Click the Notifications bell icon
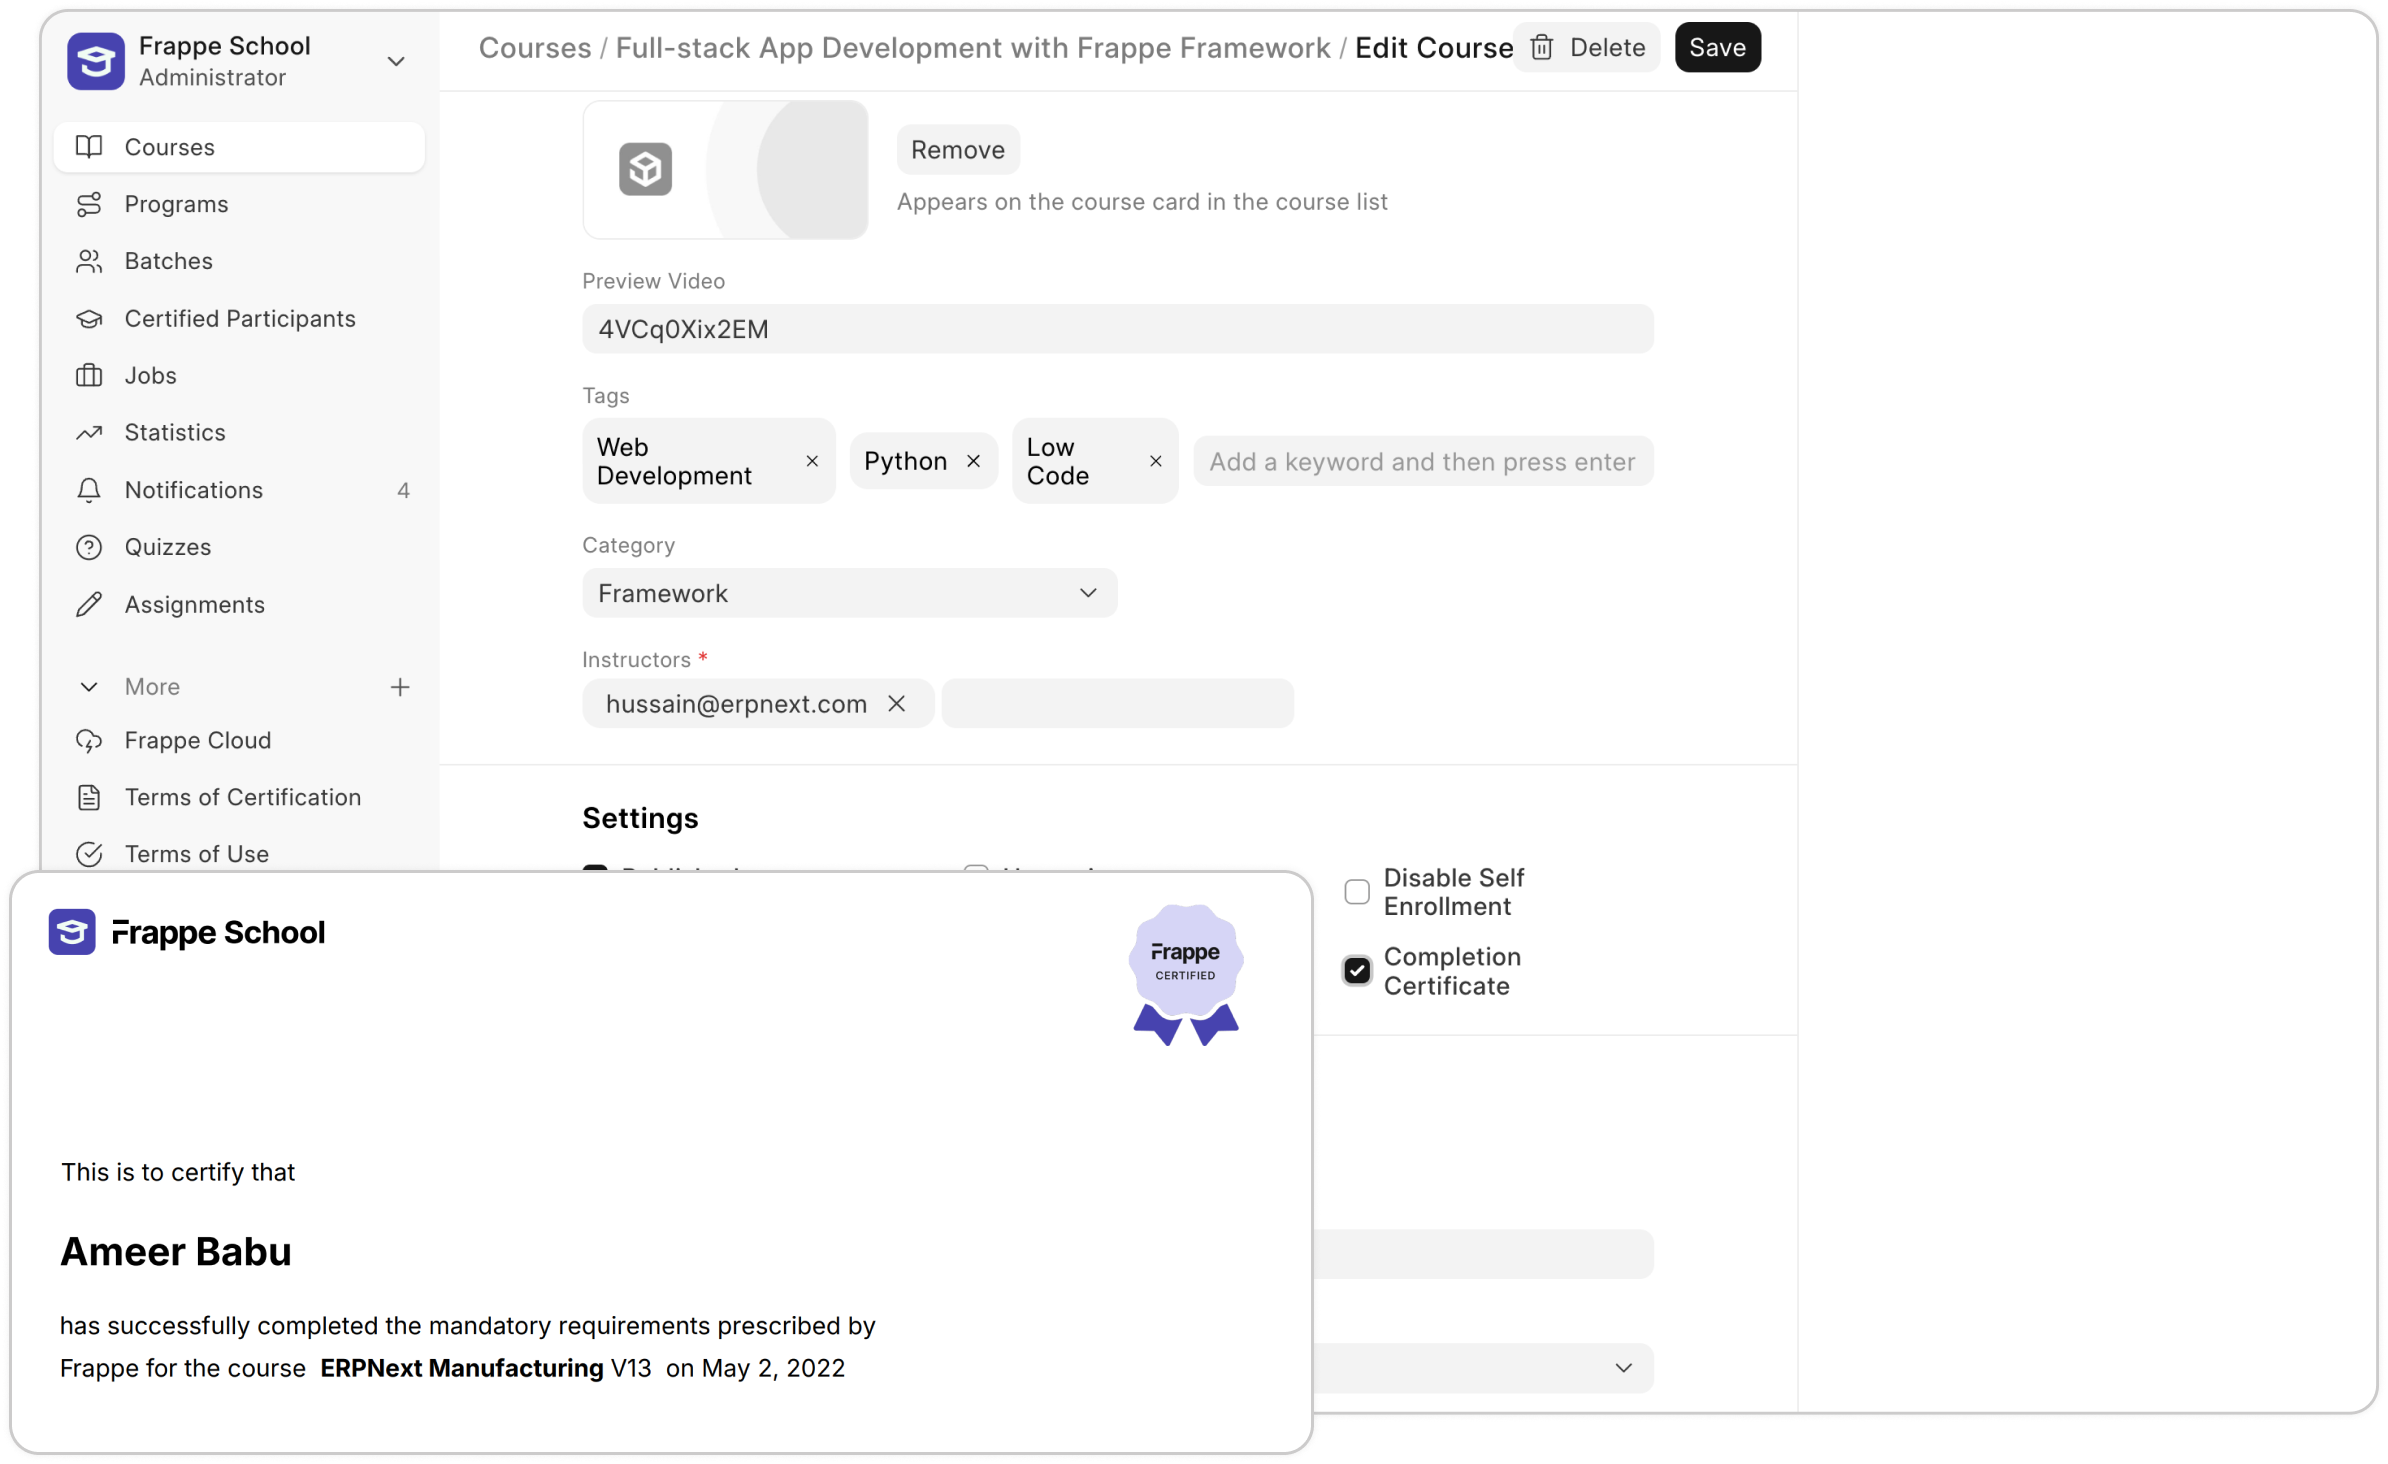This screenshot has width=2388, height=1464. coord(89,490)
